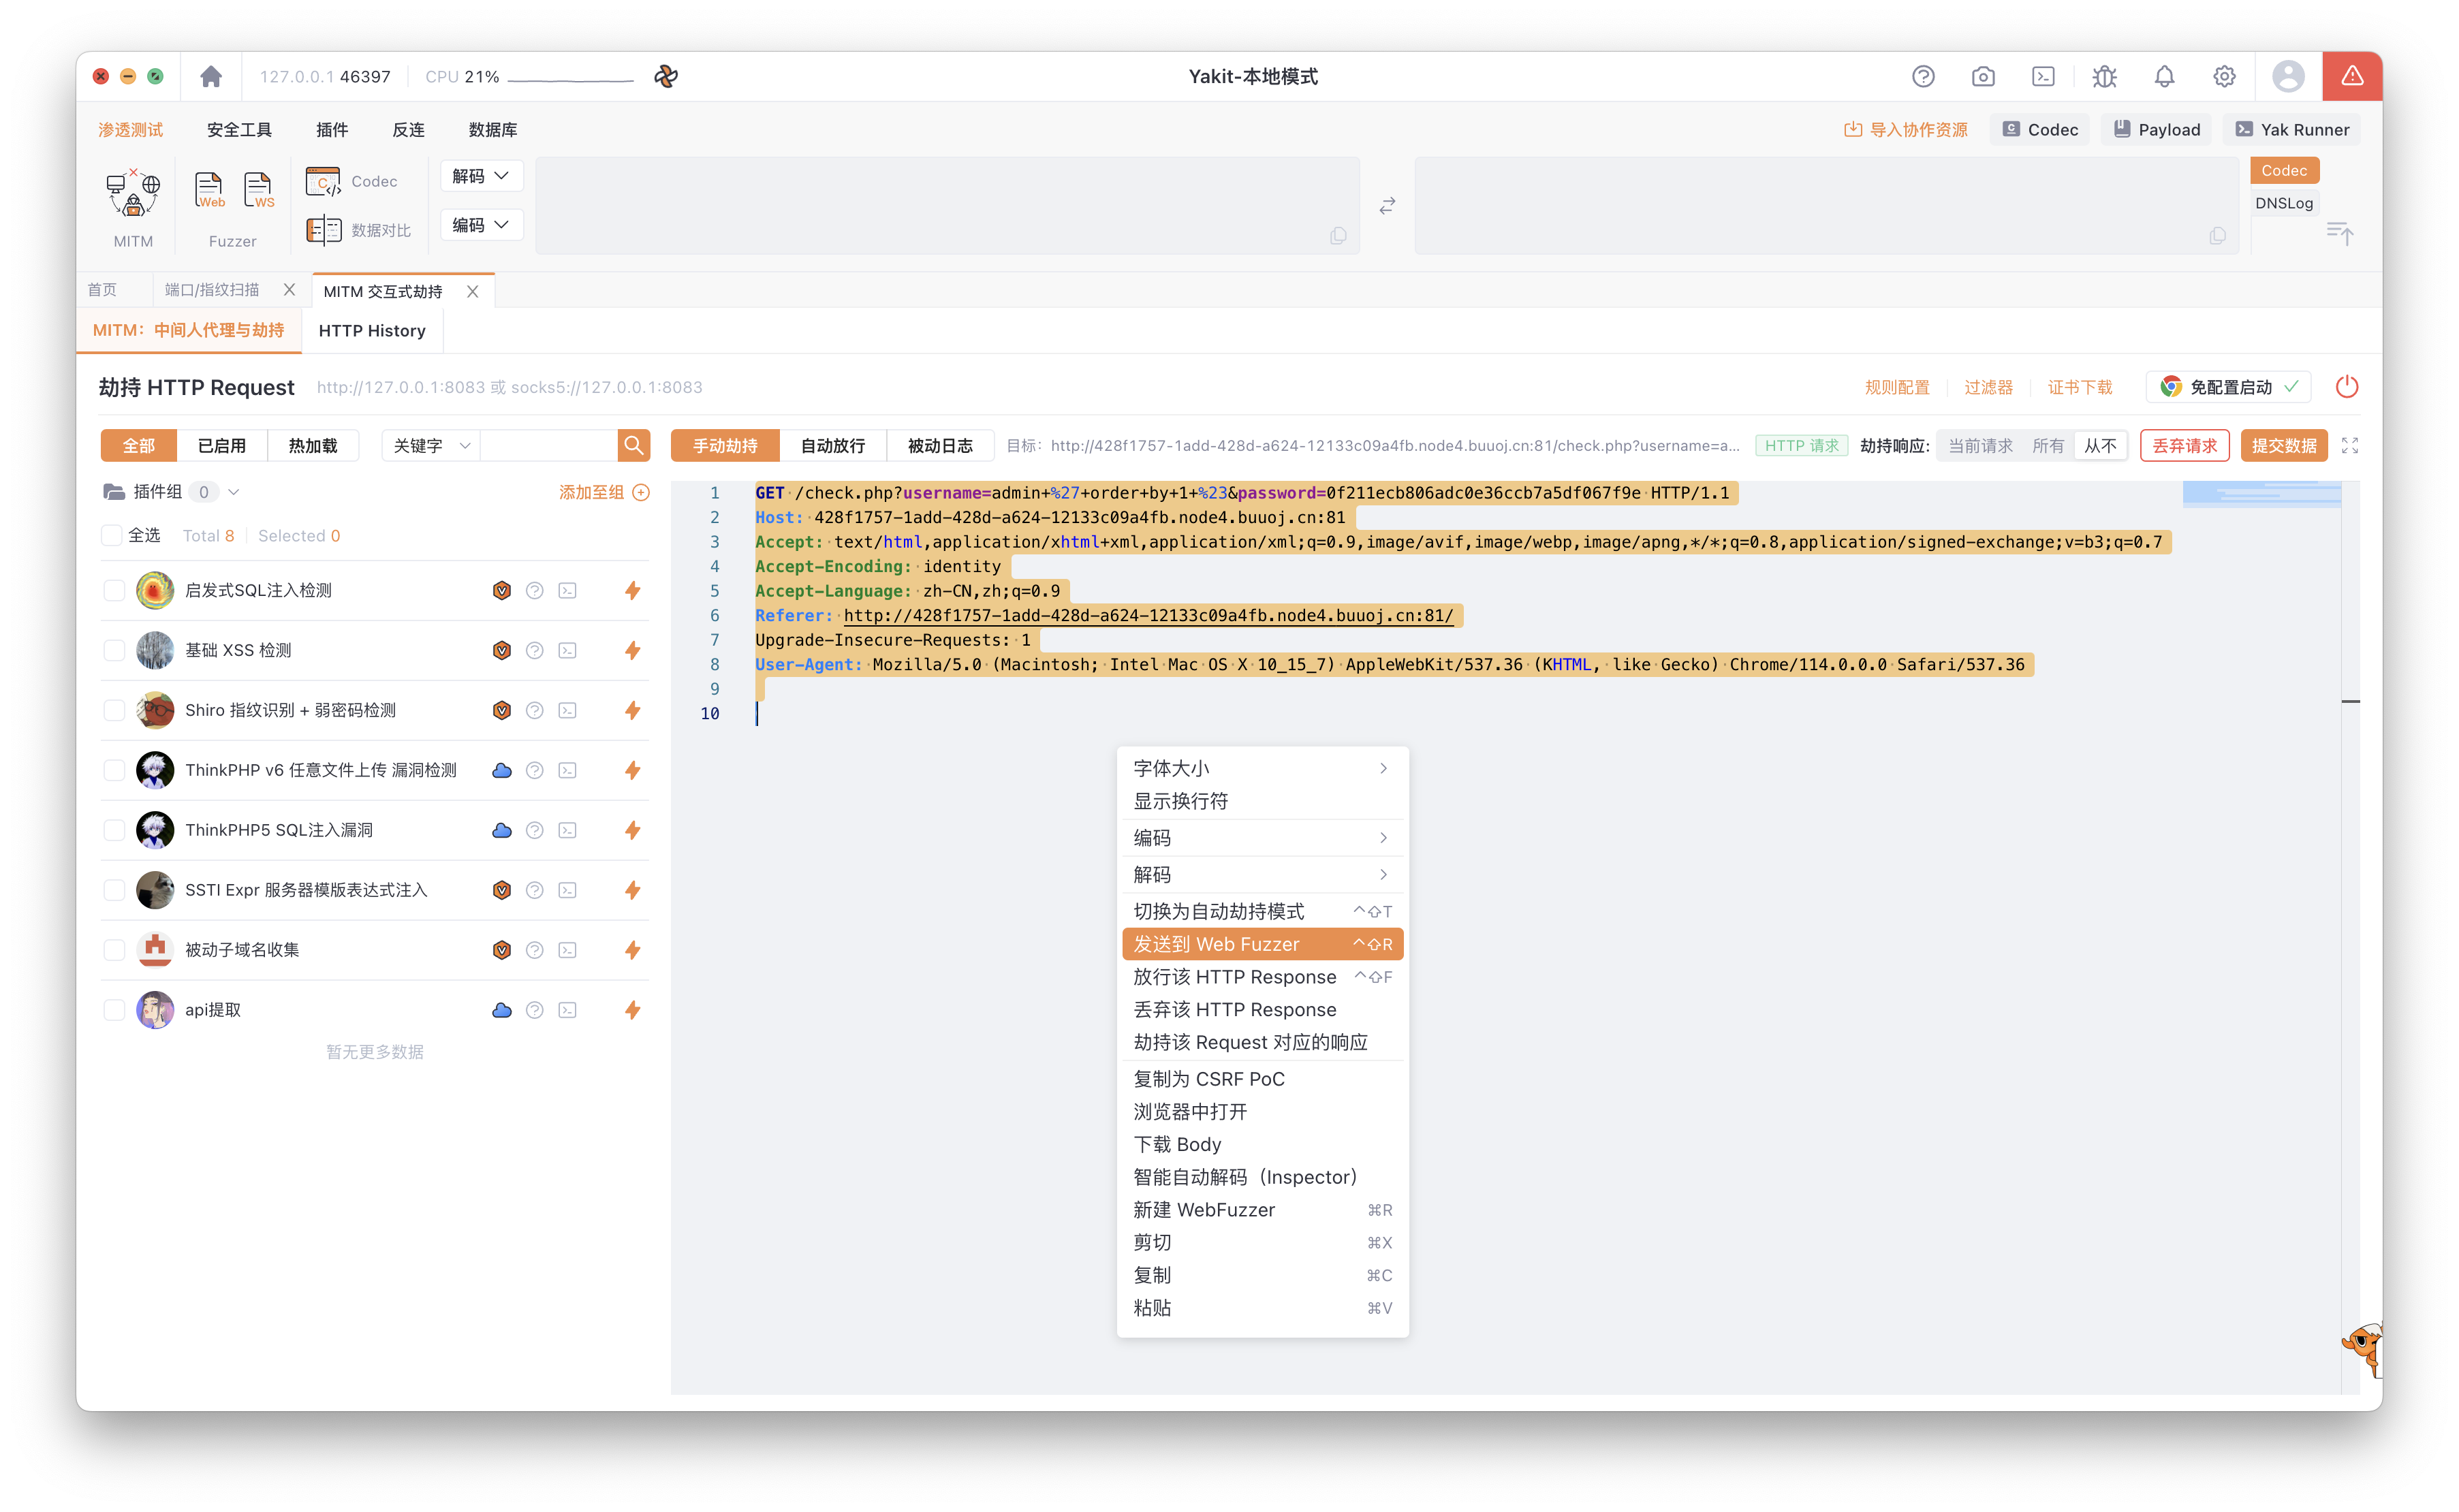This screenshot has width=2459, height=1512.
Task: Click the orange search icon button
Action: (633, 445)
